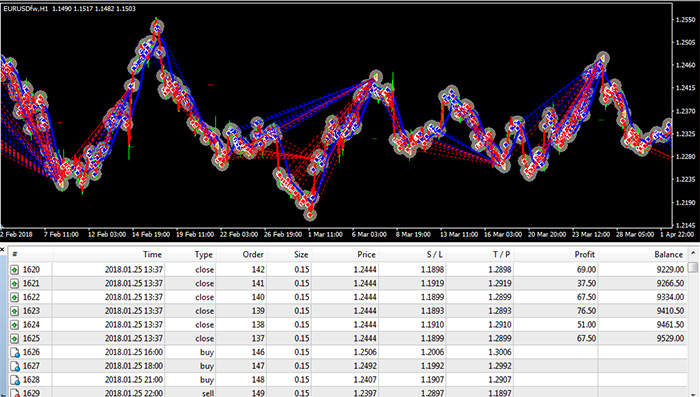700x397 pixels.
Task: Click the 1.2550 price scale label
Action: coord(685,20)
